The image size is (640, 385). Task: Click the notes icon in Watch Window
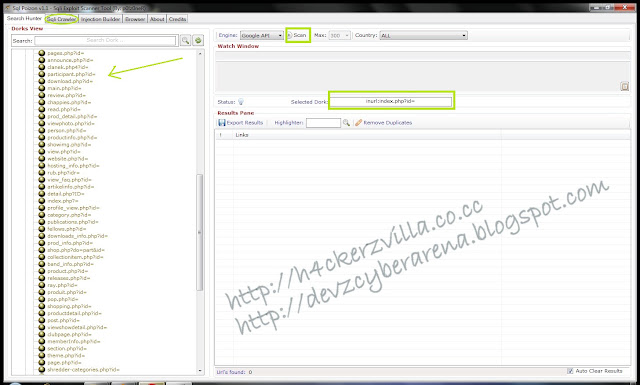[x=624, y=86]
